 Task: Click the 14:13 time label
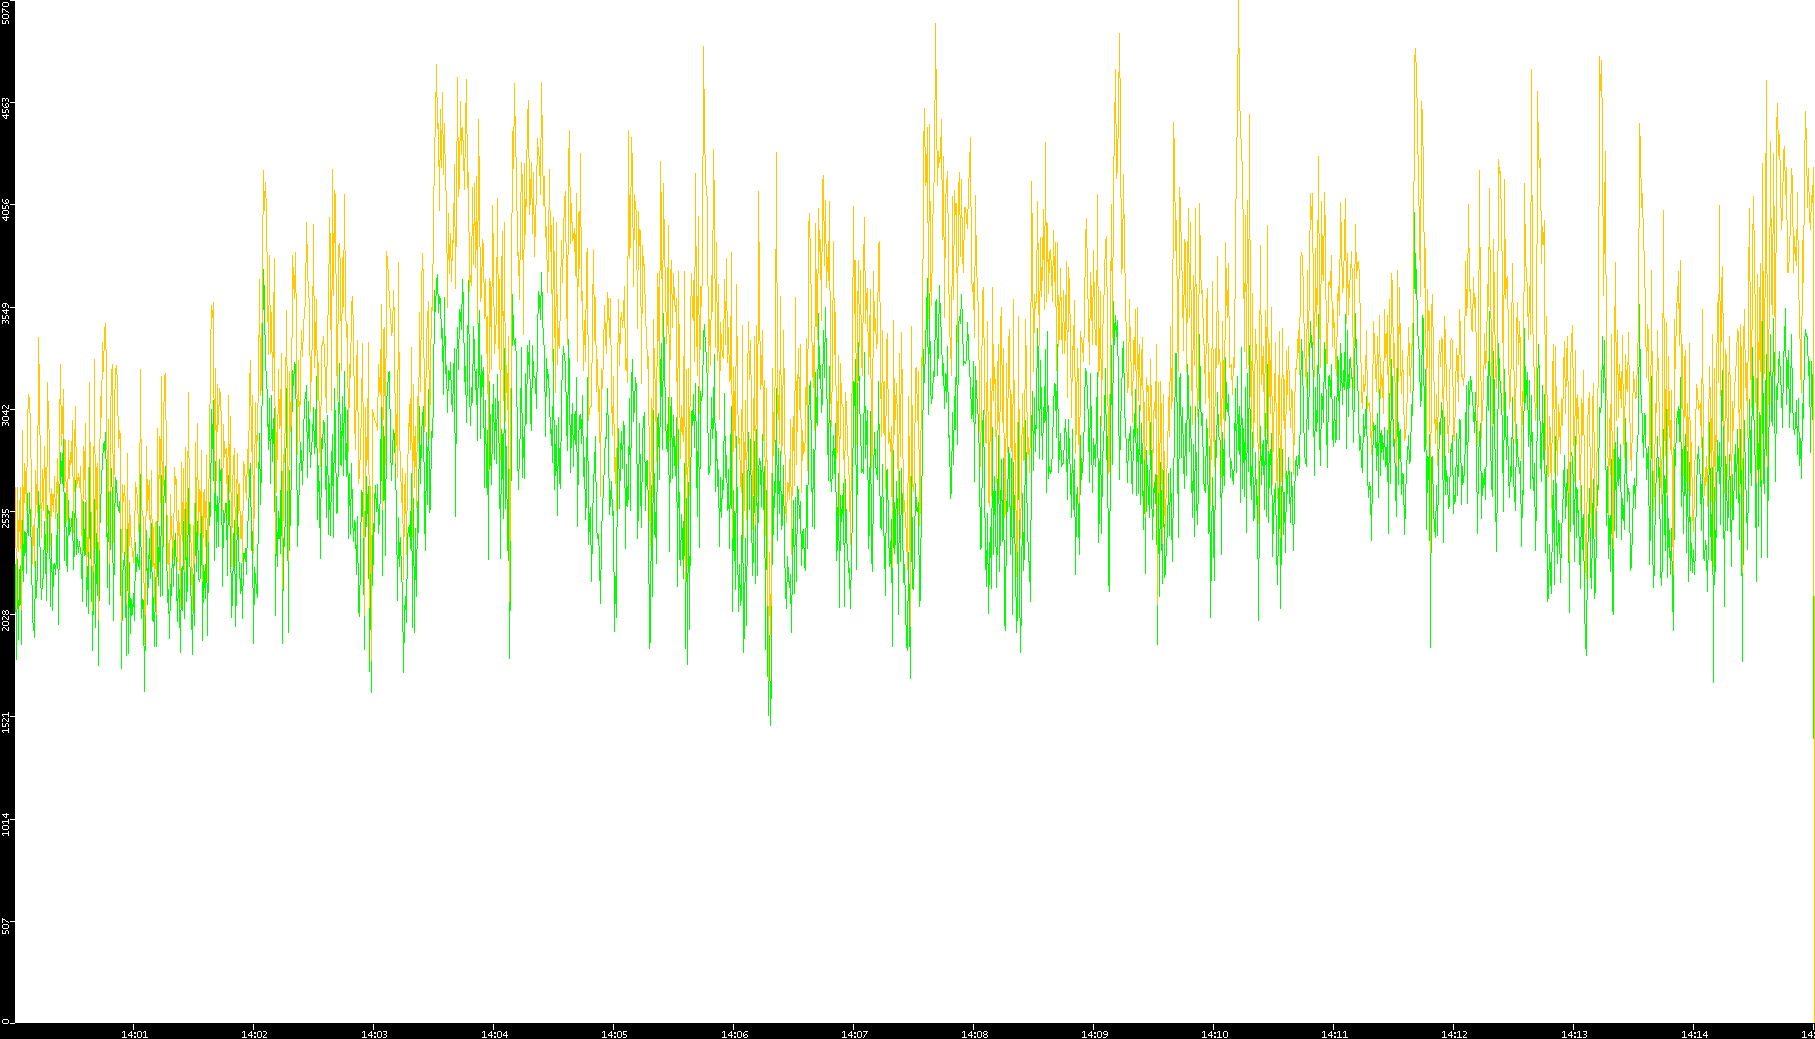click(1574, 1034)
